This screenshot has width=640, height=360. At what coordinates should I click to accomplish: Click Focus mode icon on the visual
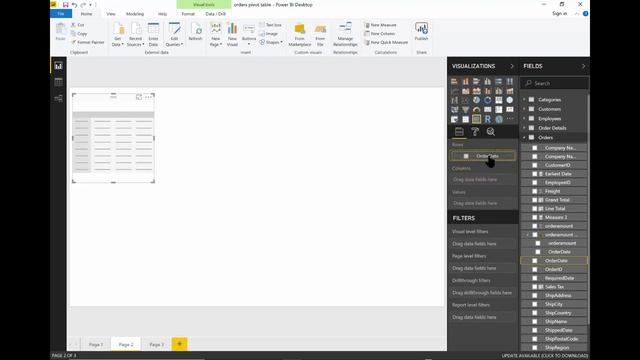click(x=139, y=97)
